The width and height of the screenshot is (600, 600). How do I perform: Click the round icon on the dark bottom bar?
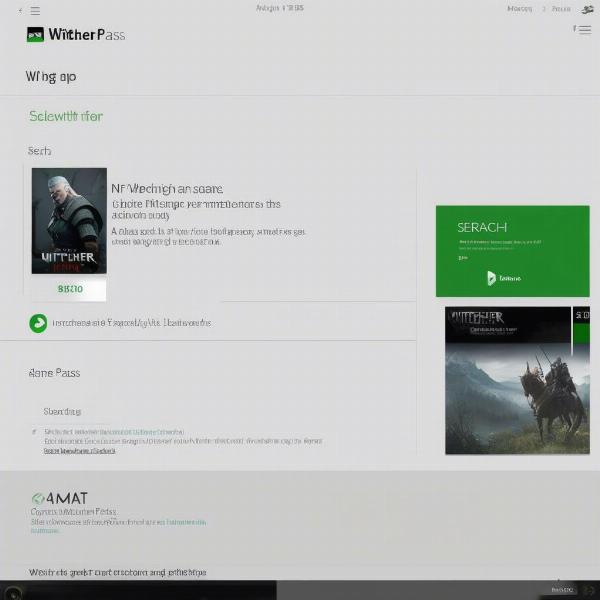[x=14, y=594]
